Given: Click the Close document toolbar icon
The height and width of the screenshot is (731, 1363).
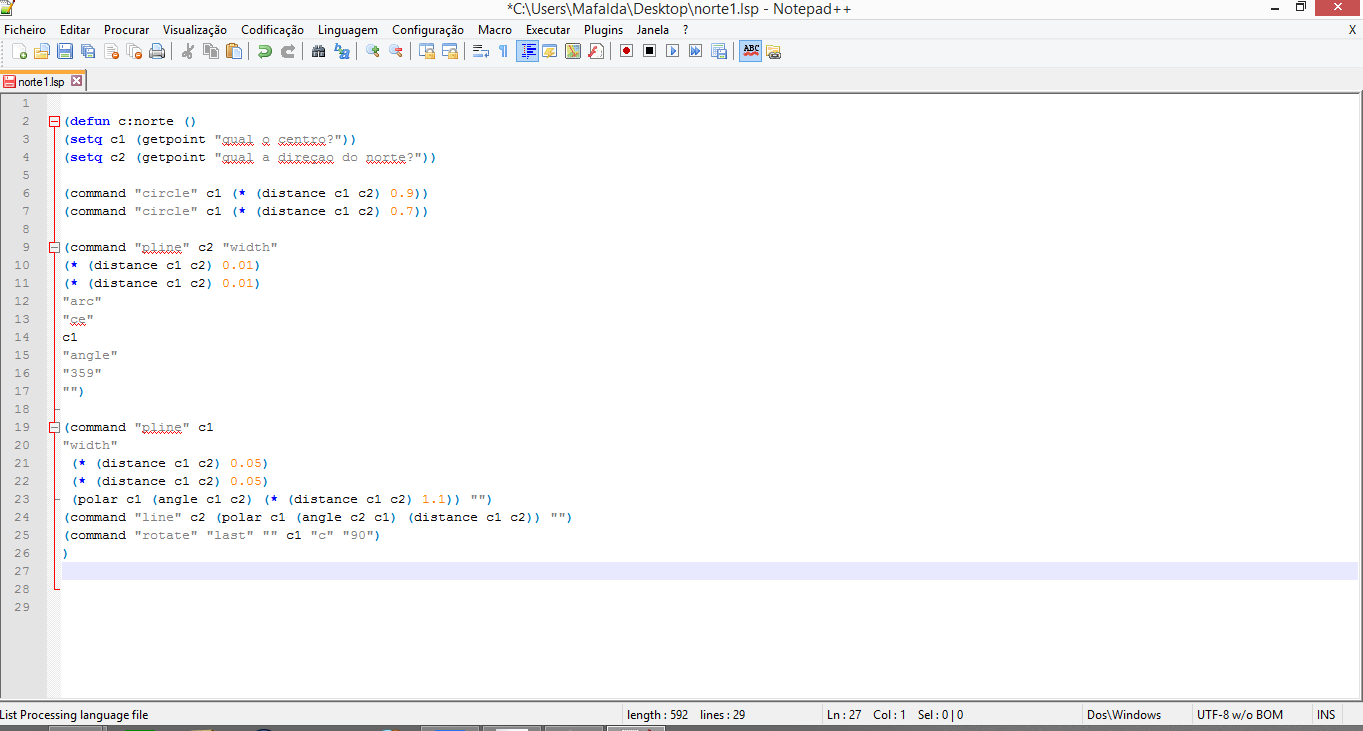Looking at the screenshot, I should tap(111, 51).
